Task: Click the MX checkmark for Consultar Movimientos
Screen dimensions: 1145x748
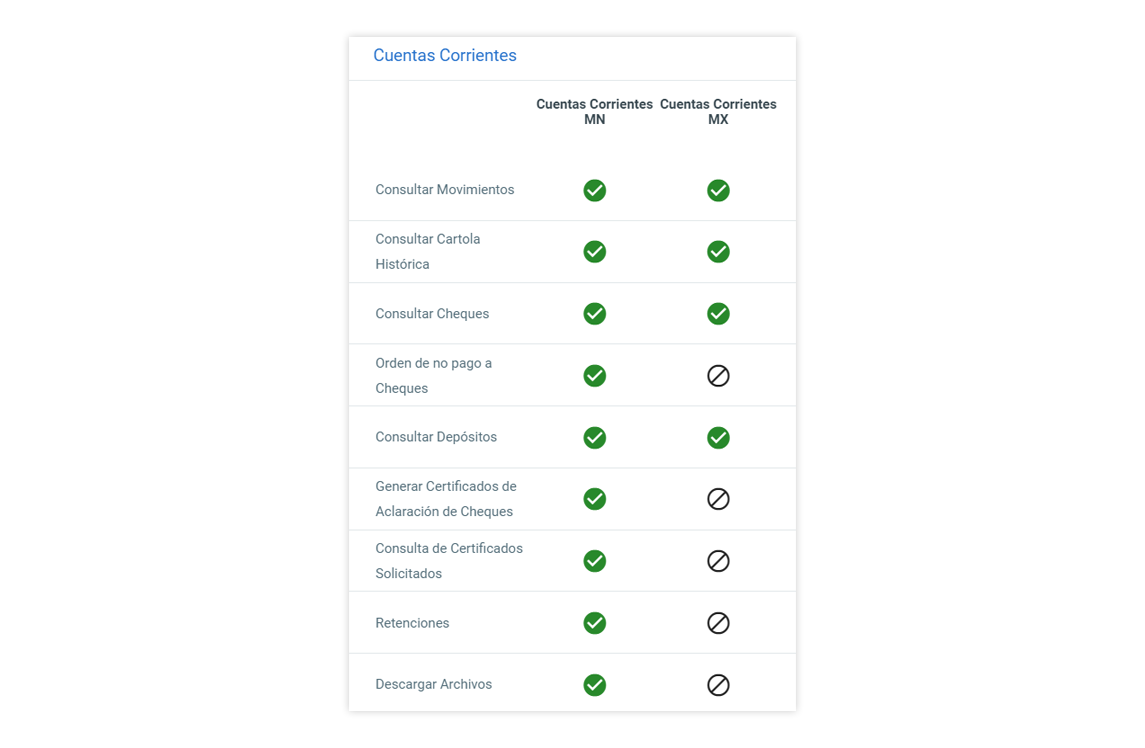Action: point(718,190)
